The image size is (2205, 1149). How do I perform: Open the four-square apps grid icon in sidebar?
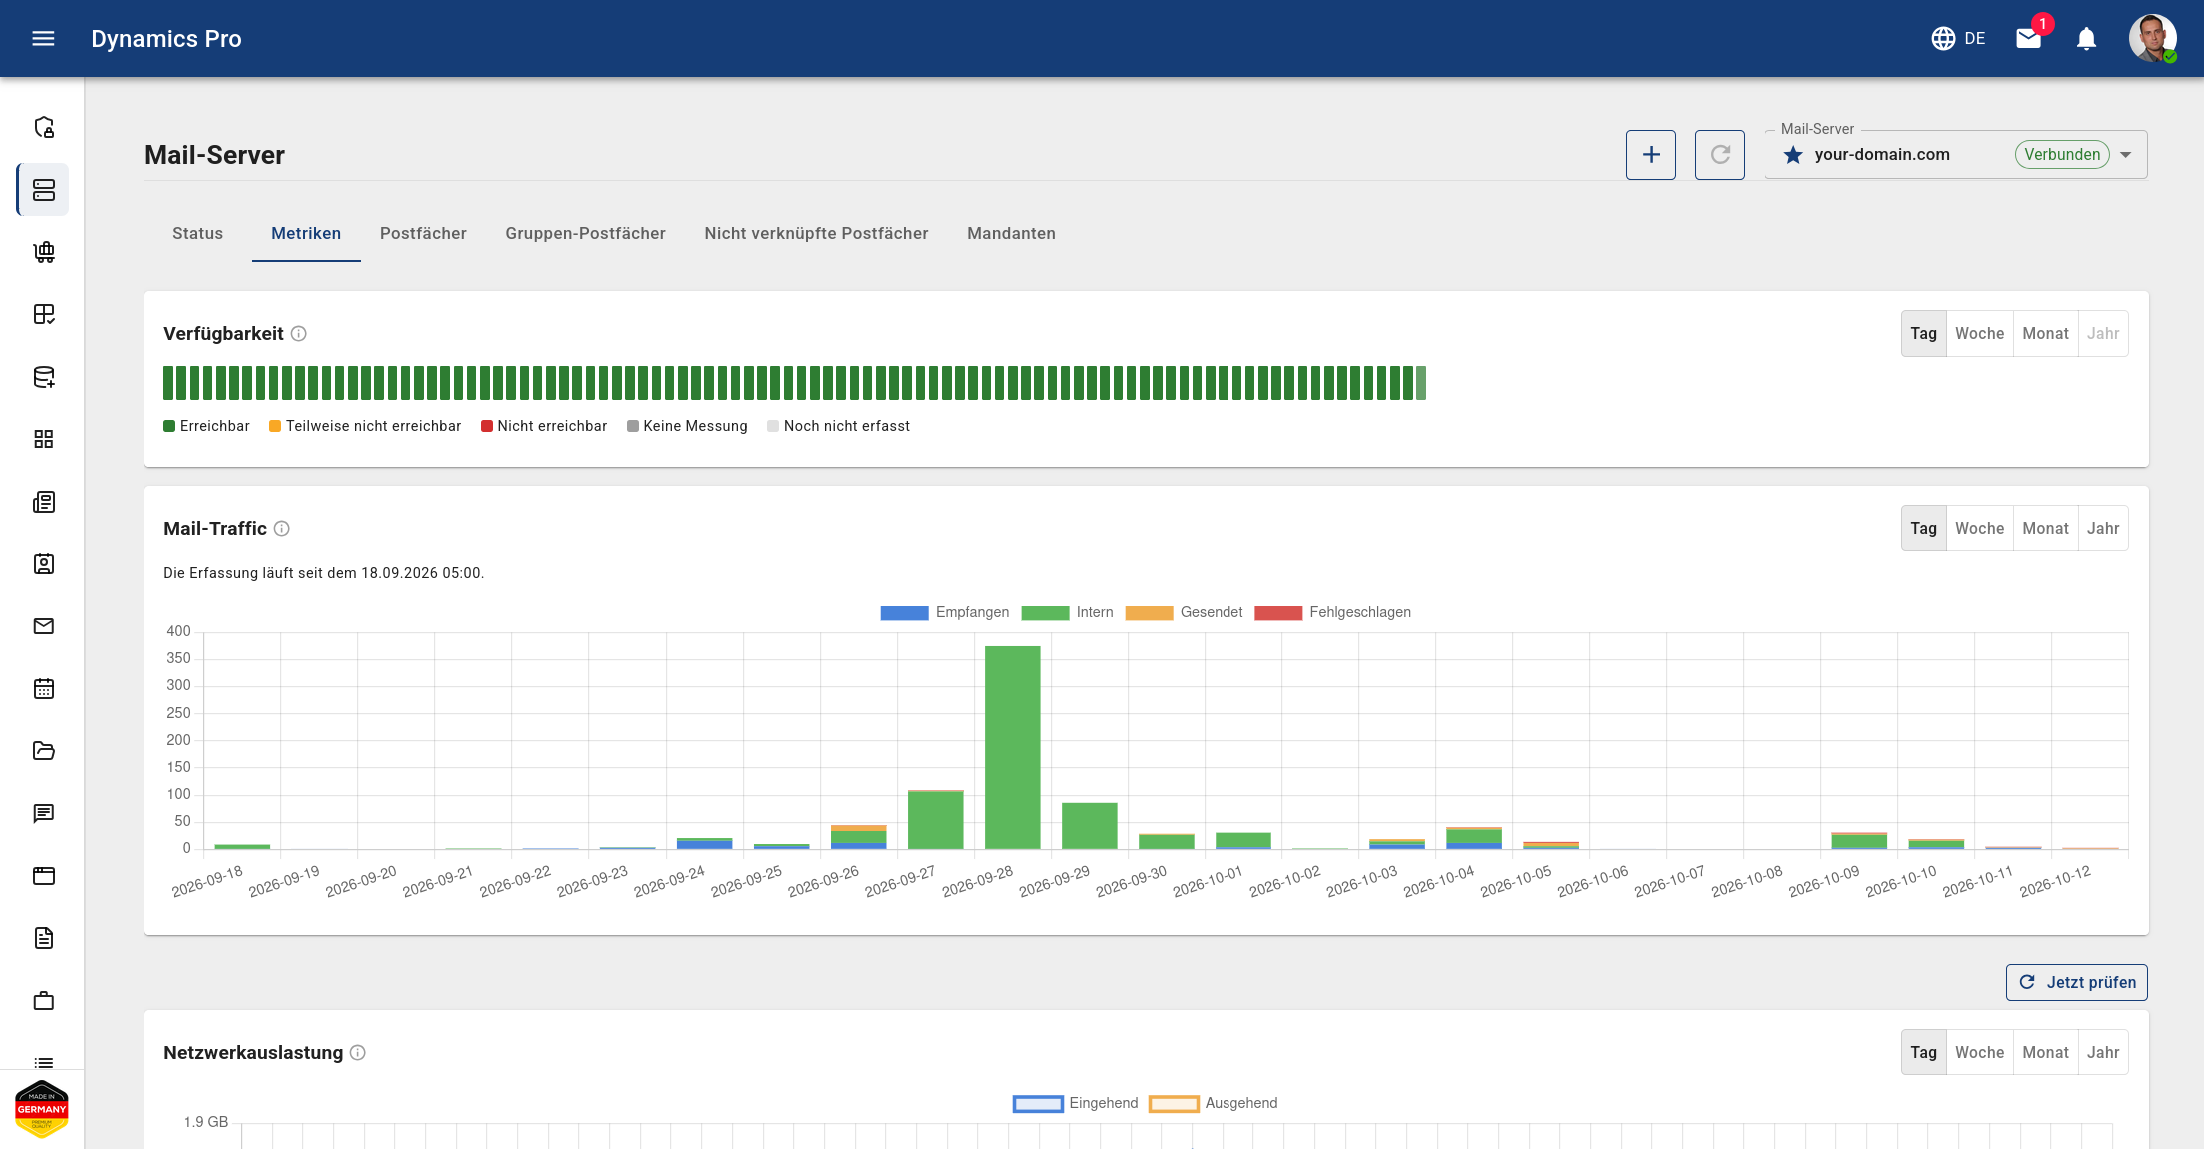coord(44,439)
